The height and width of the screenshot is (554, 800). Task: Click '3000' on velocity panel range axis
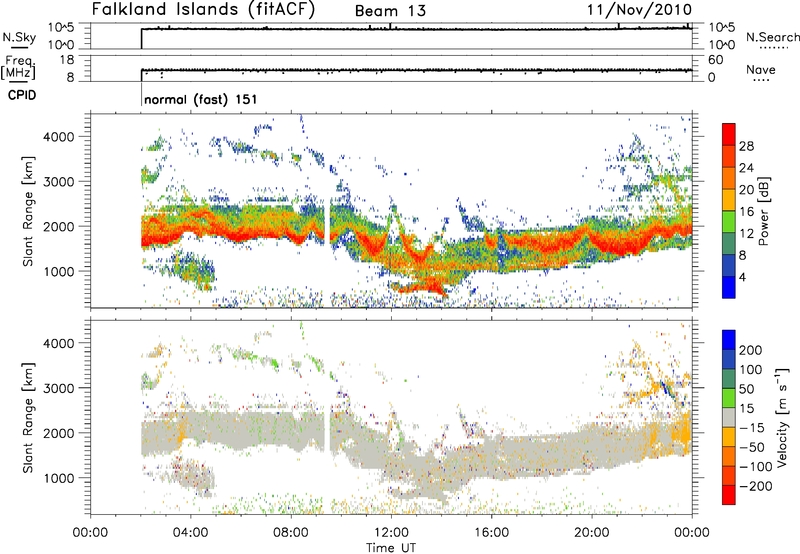click(58, 388)
